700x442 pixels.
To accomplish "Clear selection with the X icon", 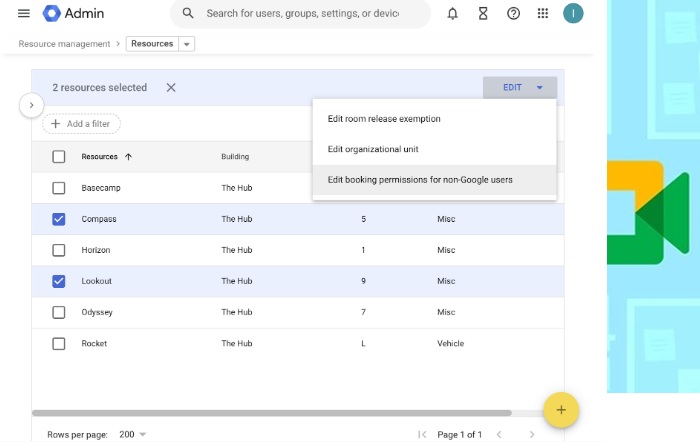I will click(171, 88).
